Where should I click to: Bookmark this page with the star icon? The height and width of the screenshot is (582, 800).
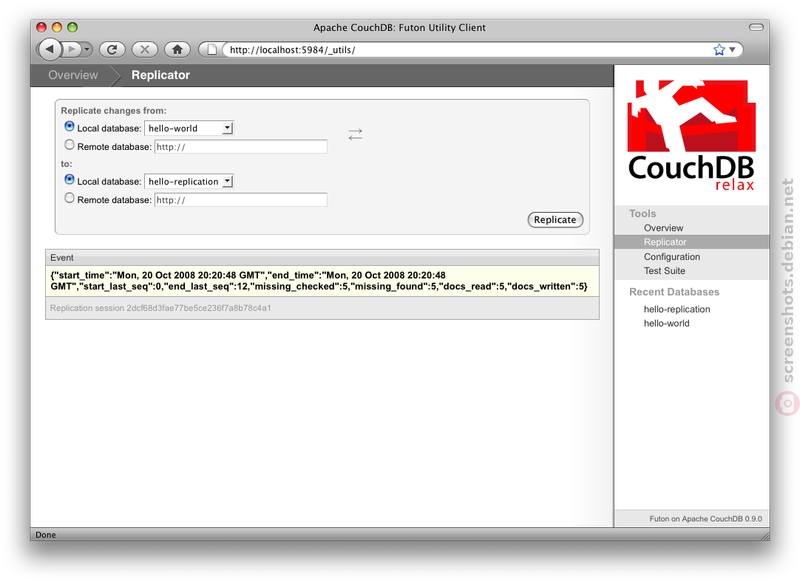pos(719,49)
